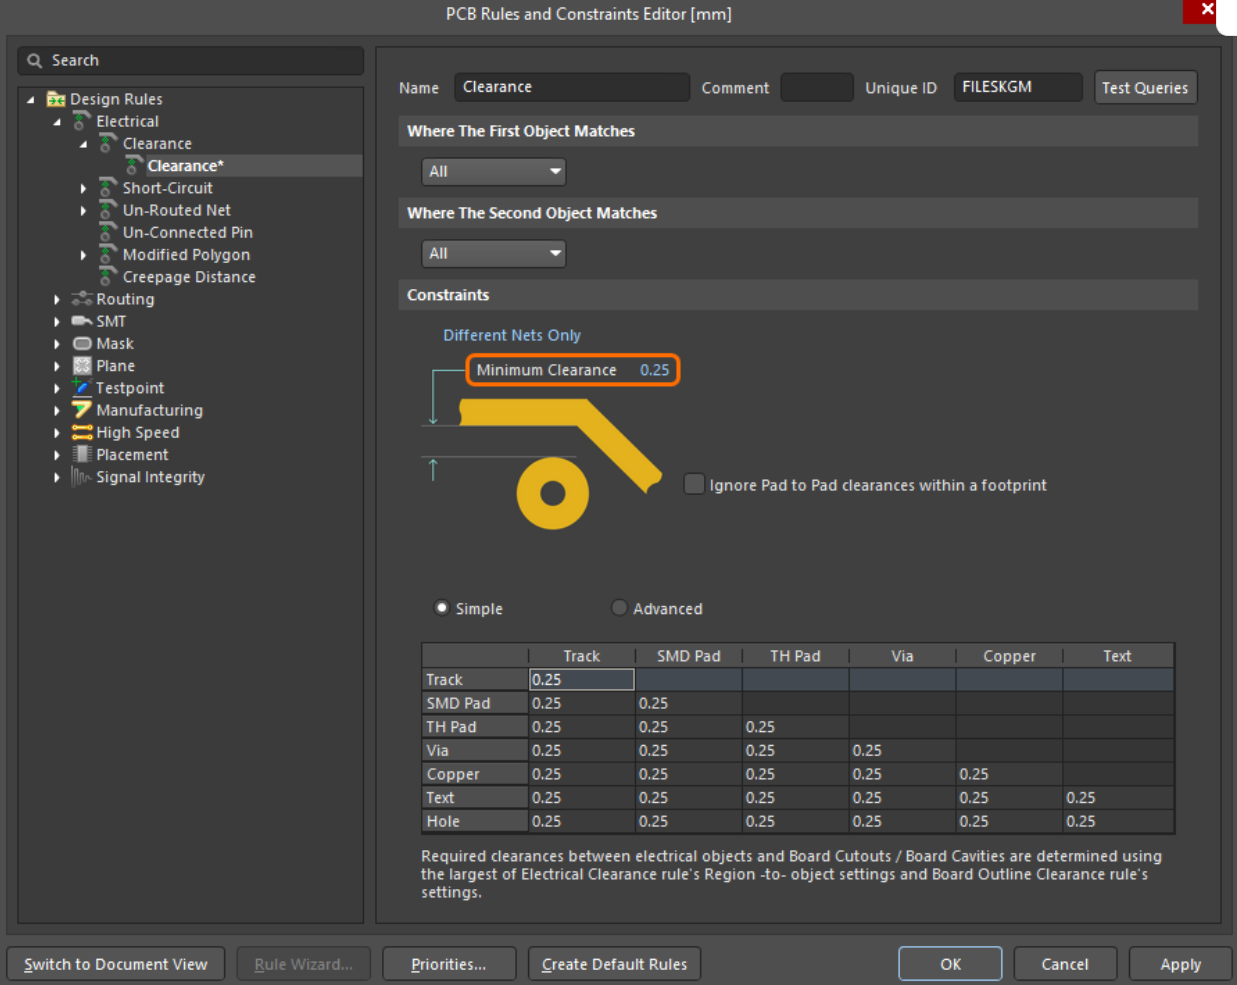The height and width of the screenshot is (985, 1237).
Task: Click the Signal Integrity category icon
Action: (x=82, y=477)
